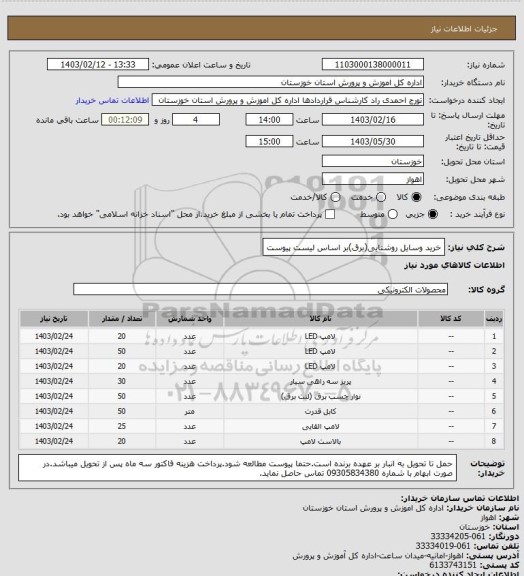Select بالاست لامپ item in row 8
The height and width of the screenshot is (576, 524).
tap(320, 442)
